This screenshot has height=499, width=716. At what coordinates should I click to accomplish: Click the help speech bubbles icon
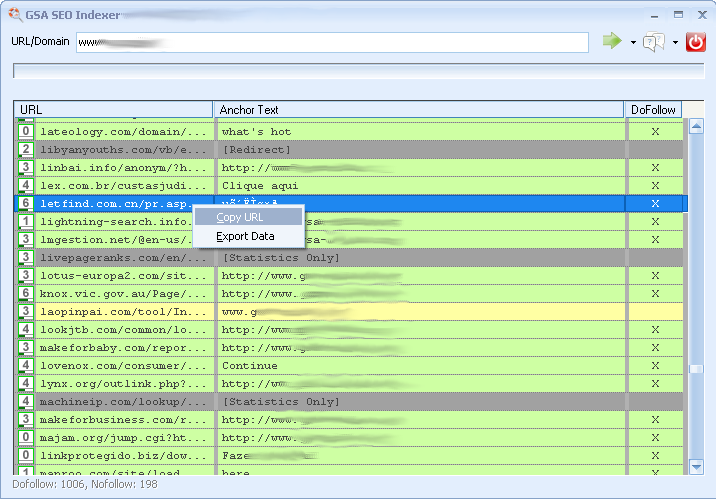tap(654, 42)
